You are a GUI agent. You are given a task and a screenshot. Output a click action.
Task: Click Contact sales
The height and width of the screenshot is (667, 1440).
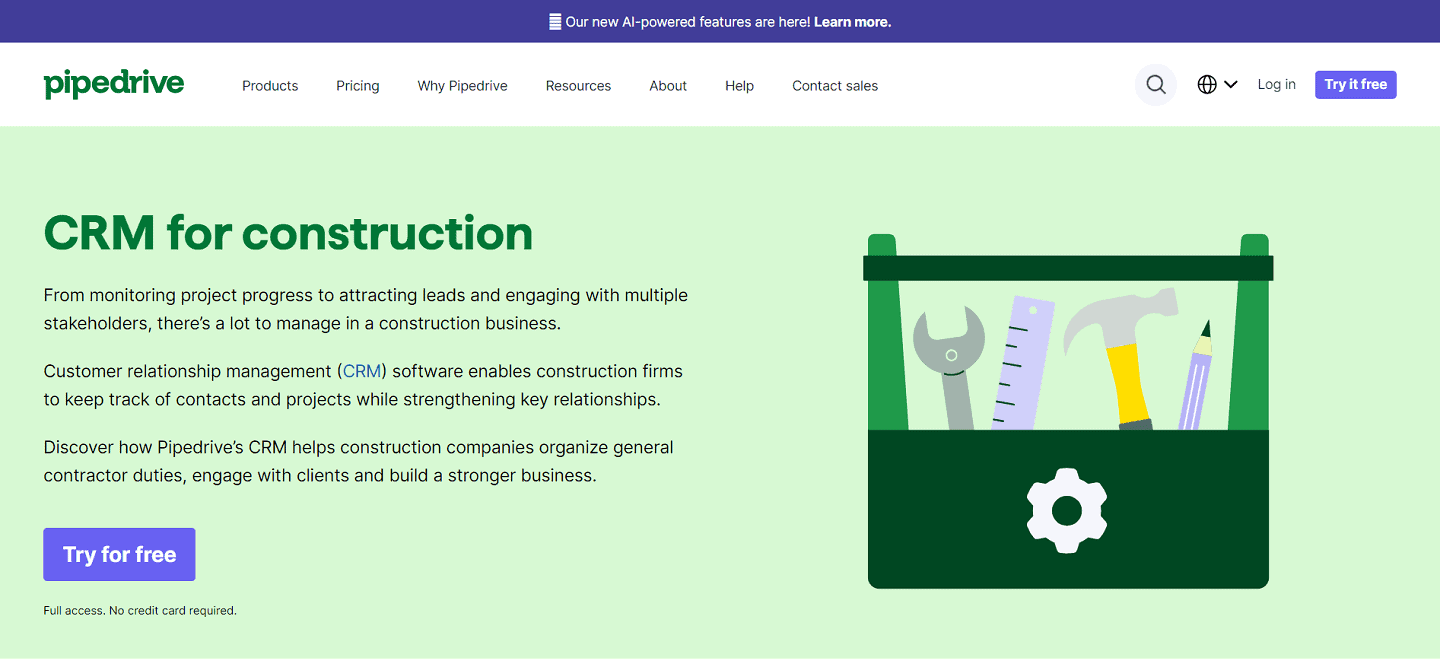click(834, 85)
